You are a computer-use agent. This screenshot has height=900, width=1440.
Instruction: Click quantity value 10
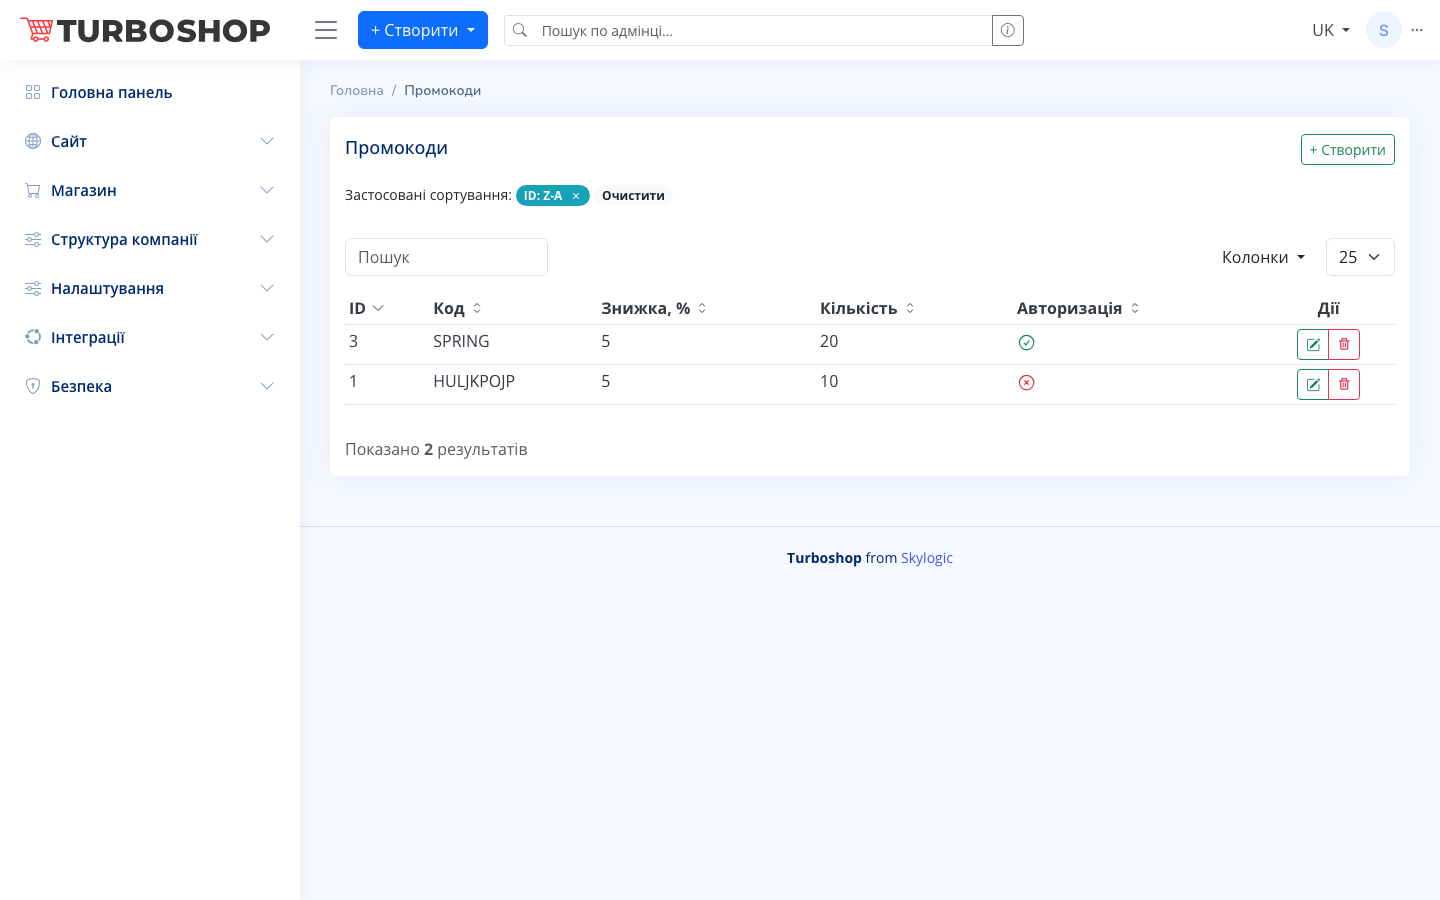pos(829,381)
